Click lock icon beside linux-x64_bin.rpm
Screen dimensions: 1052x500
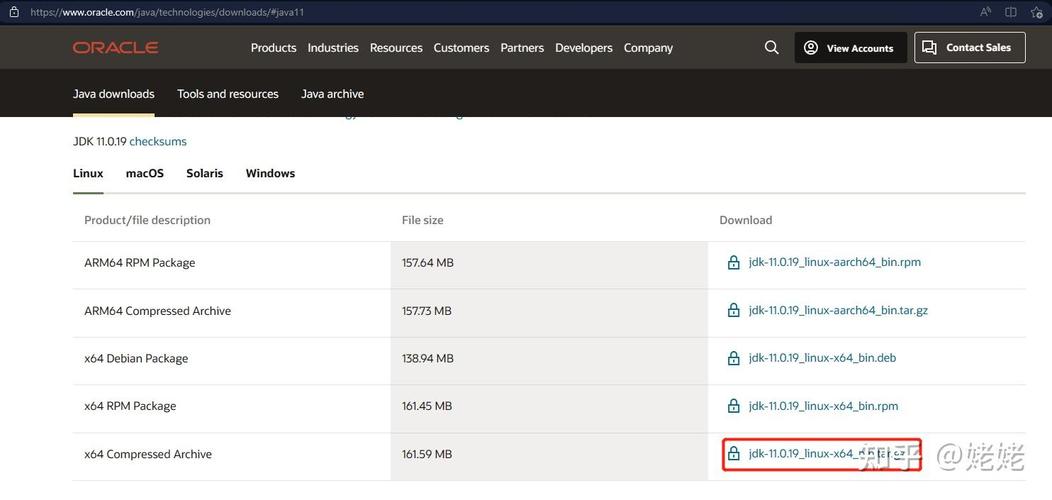coord(733,406)
